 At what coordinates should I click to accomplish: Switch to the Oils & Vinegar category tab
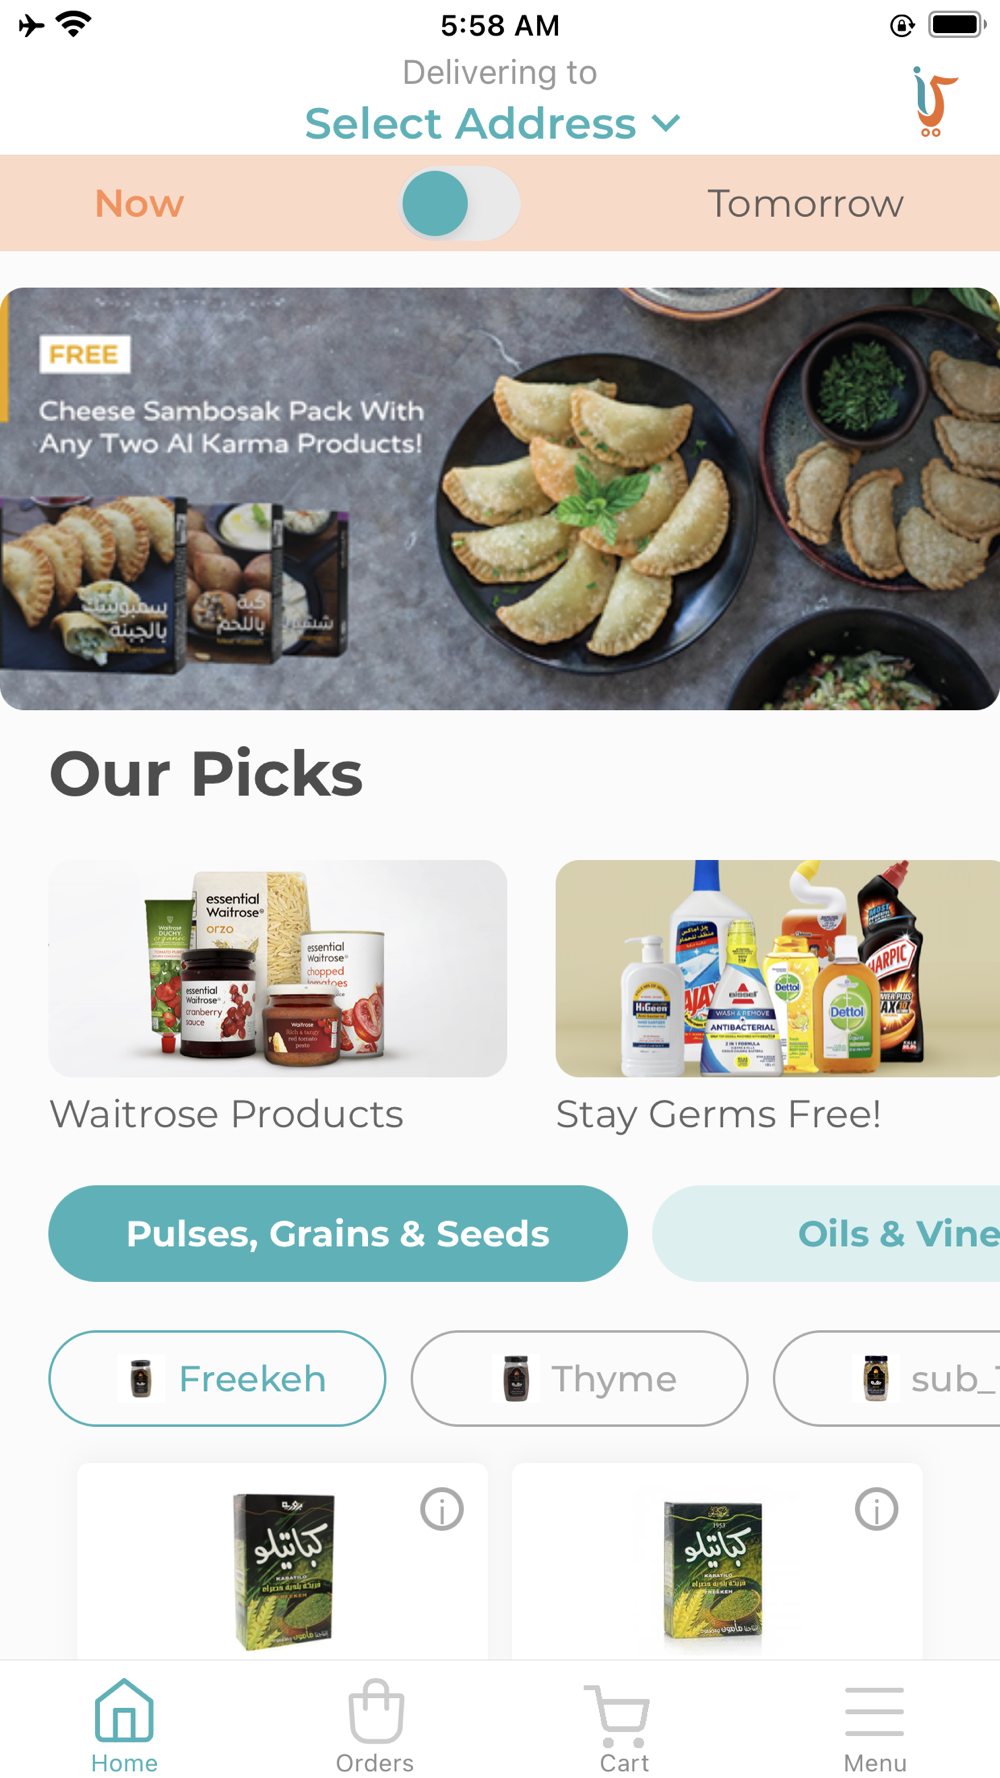(826, 1233)
